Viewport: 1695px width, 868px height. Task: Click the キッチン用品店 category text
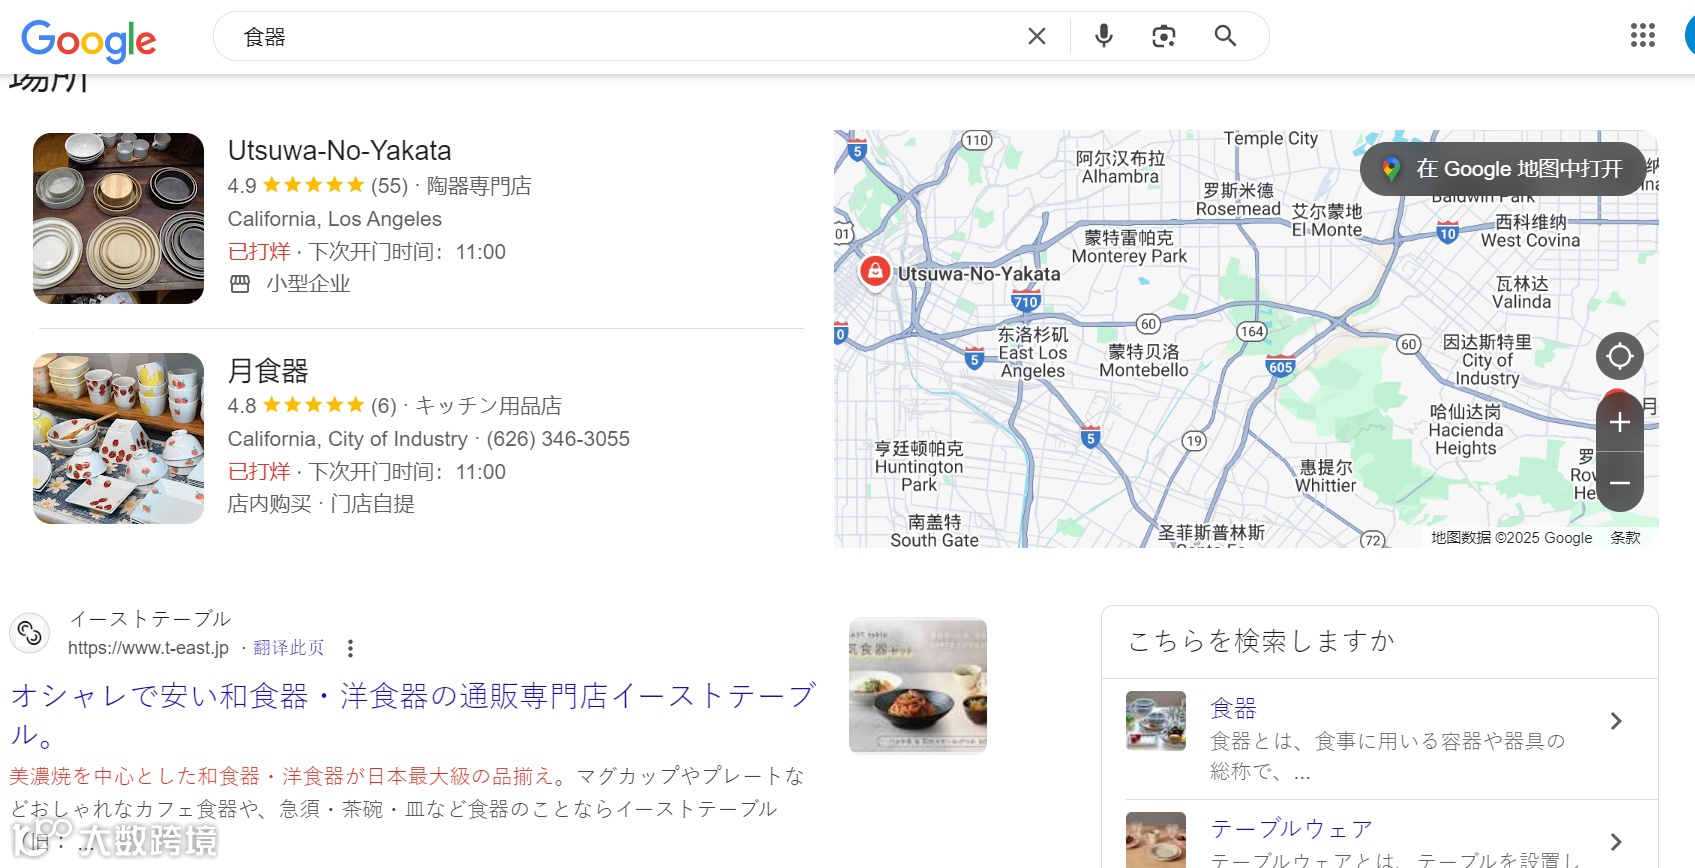click(488, 406)
